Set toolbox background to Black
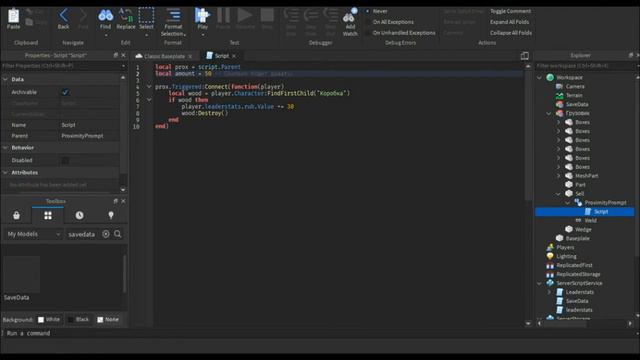The height and width of the screenshot is (360, 640). point(78,319)
